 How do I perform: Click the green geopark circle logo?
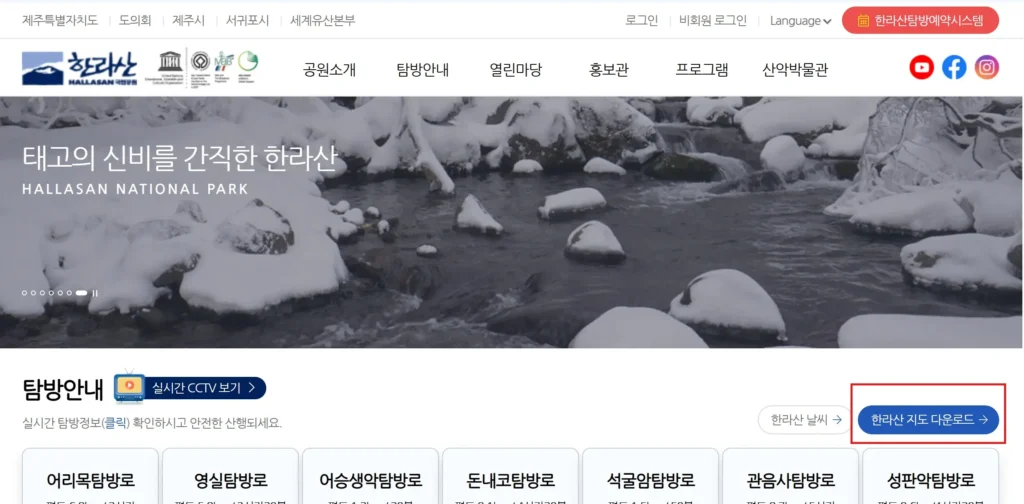tap(248, 61)
